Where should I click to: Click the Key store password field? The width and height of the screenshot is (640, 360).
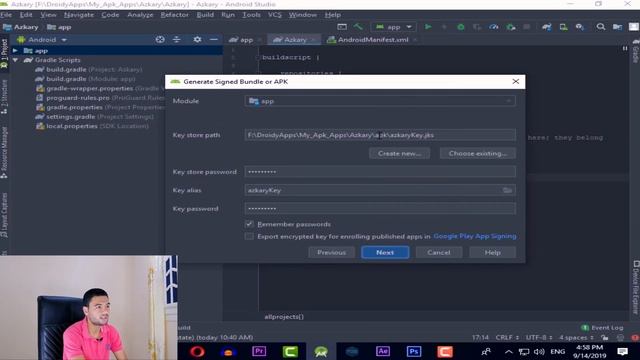380,172
